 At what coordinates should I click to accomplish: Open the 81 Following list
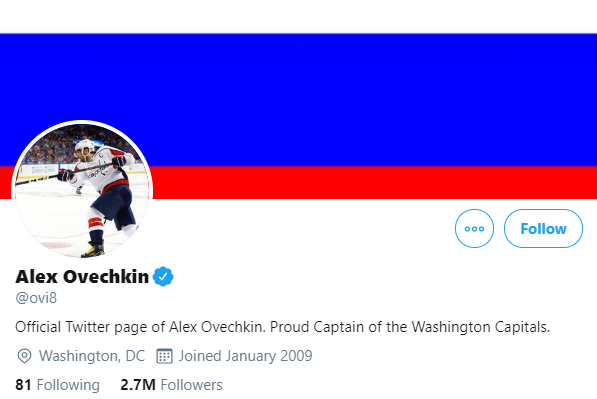pos(57,385)
